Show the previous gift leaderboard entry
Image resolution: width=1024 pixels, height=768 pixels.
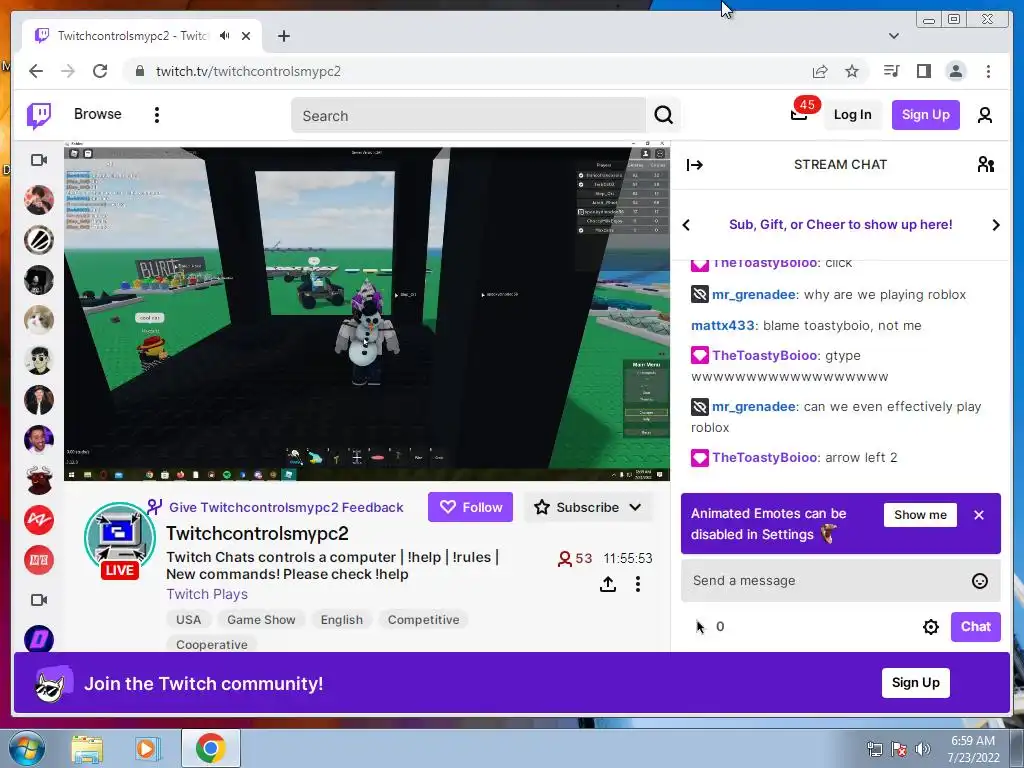click(x=686, y=225)
